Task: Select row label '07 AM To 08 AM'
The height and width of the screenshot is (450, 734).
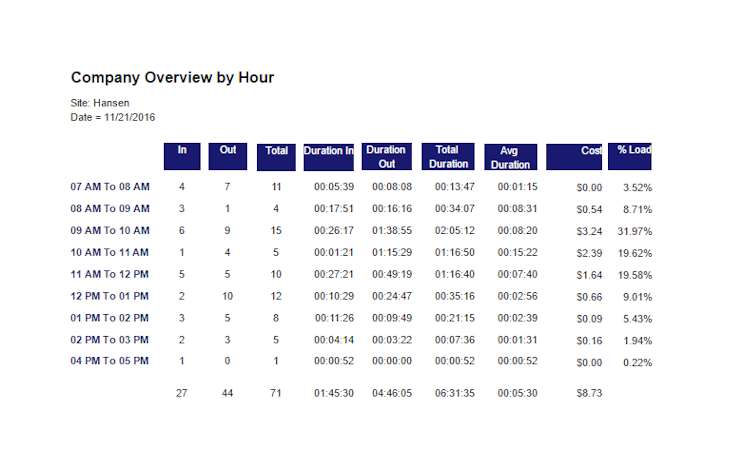Action: point(110,187)
